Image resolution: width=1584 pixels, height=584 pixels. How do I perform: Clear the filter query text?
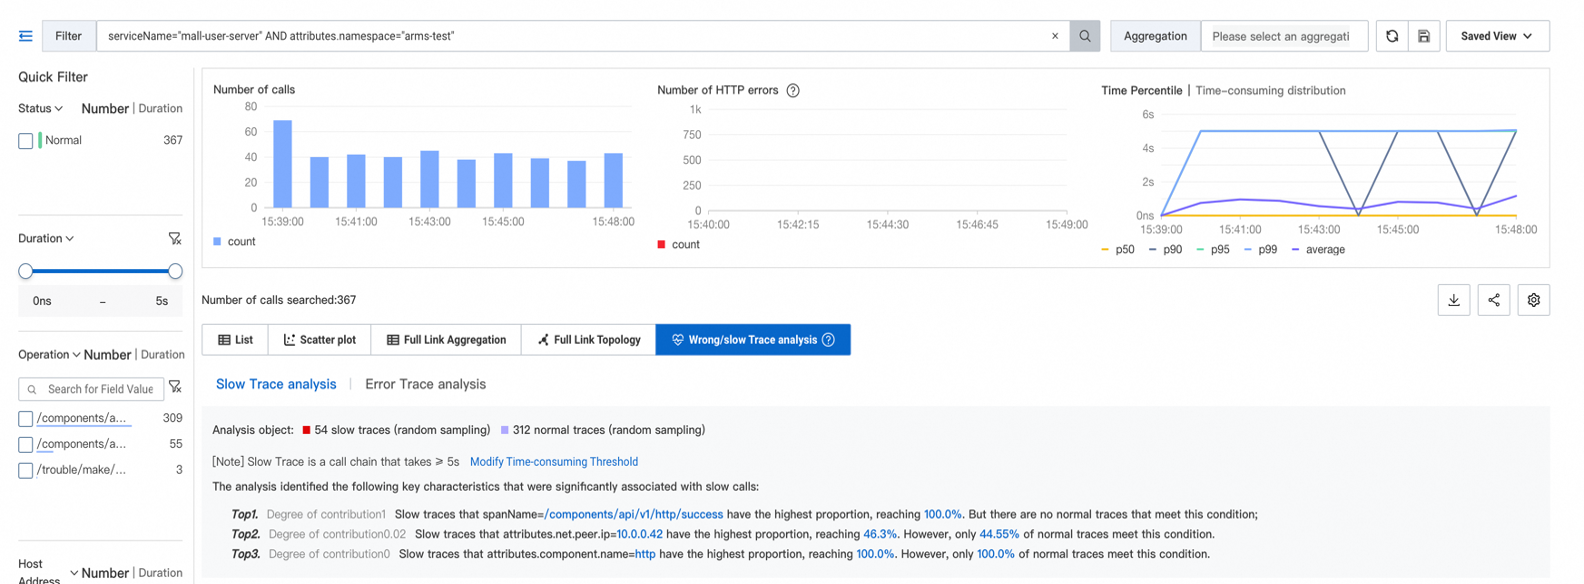[1054, 36]
